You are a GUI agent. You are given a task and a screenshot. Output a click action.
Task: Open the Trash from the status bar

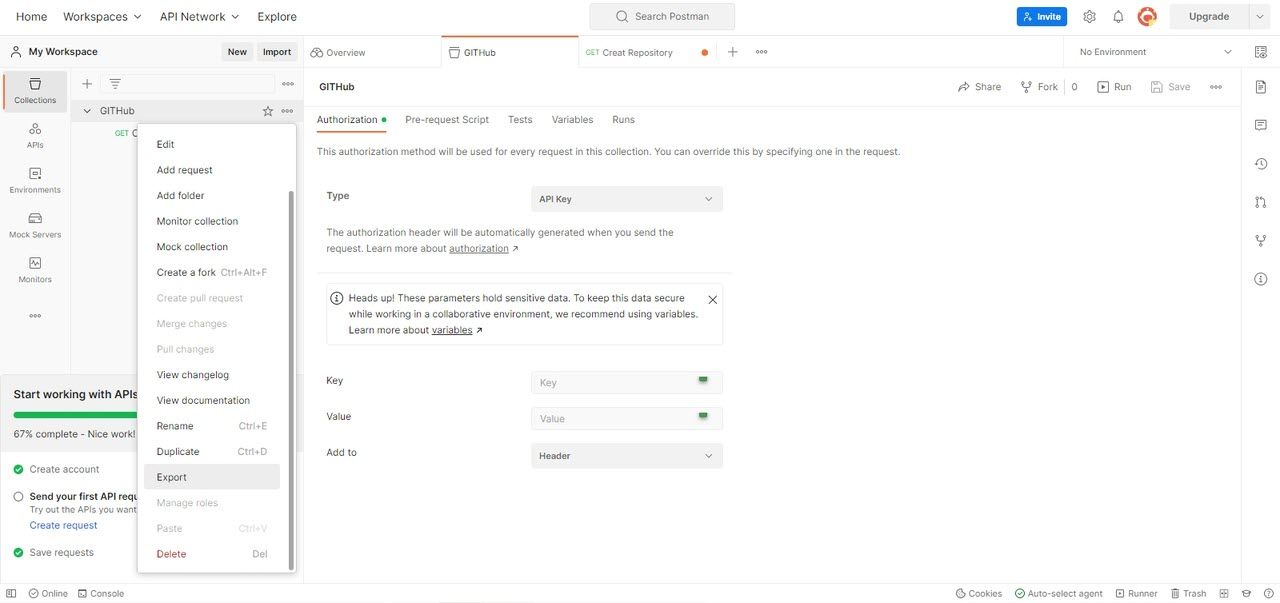click(1188, 592)
